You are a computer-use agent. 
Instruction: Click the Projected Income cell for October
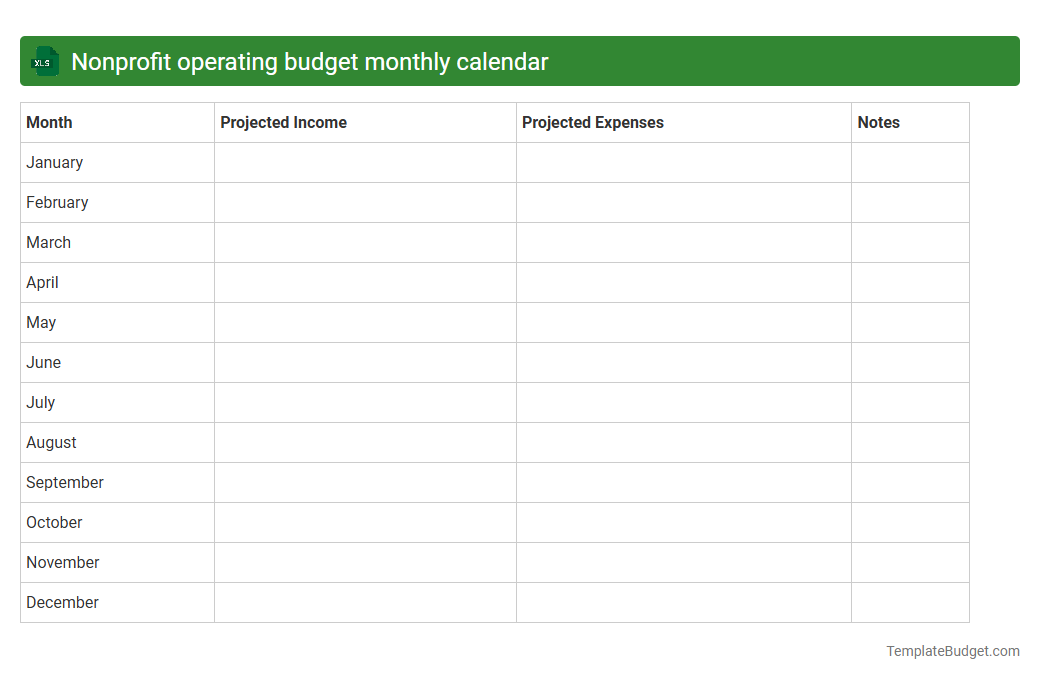364,522
